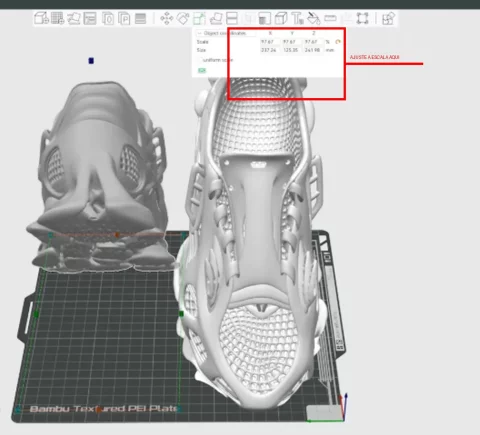Click the Add model cube icon
480x435 pixels.
coord(41,18)
